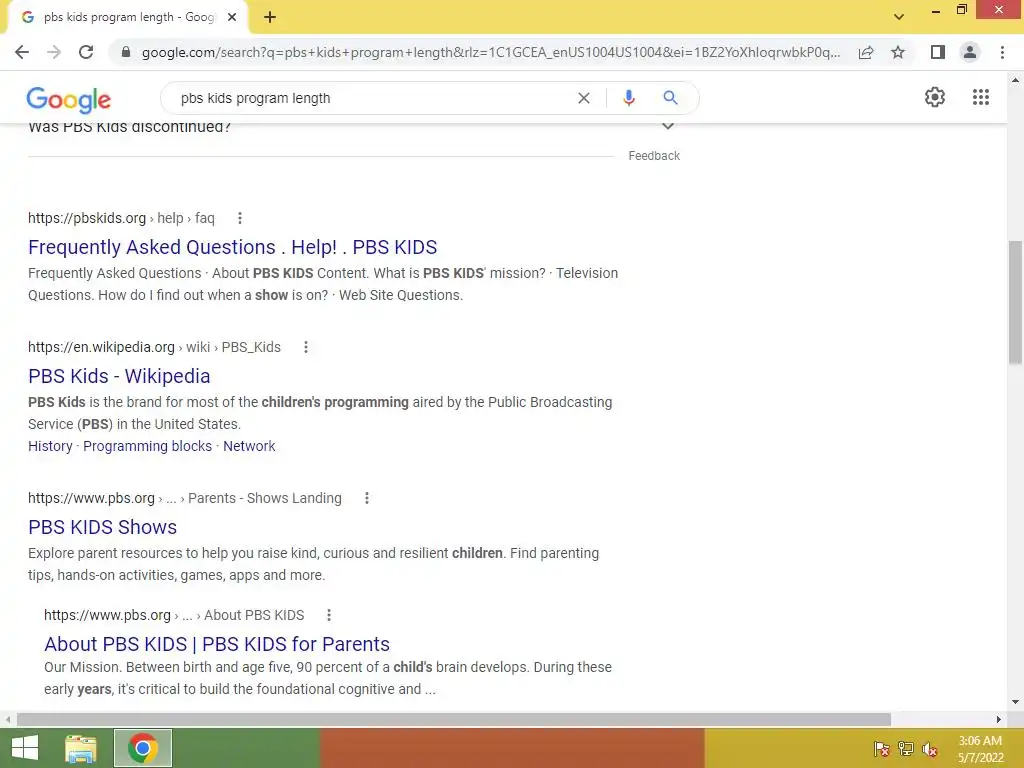Bookmark this page with the star
1024x768 pixels.
click(898, 52)
